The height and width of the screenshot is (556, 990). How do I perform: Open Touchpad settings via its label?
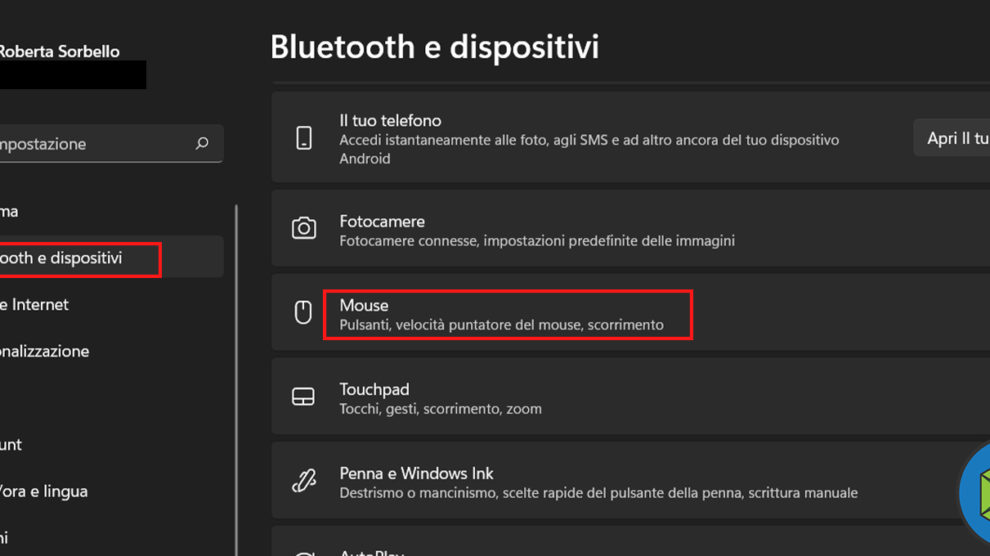(x=374, y=389)
